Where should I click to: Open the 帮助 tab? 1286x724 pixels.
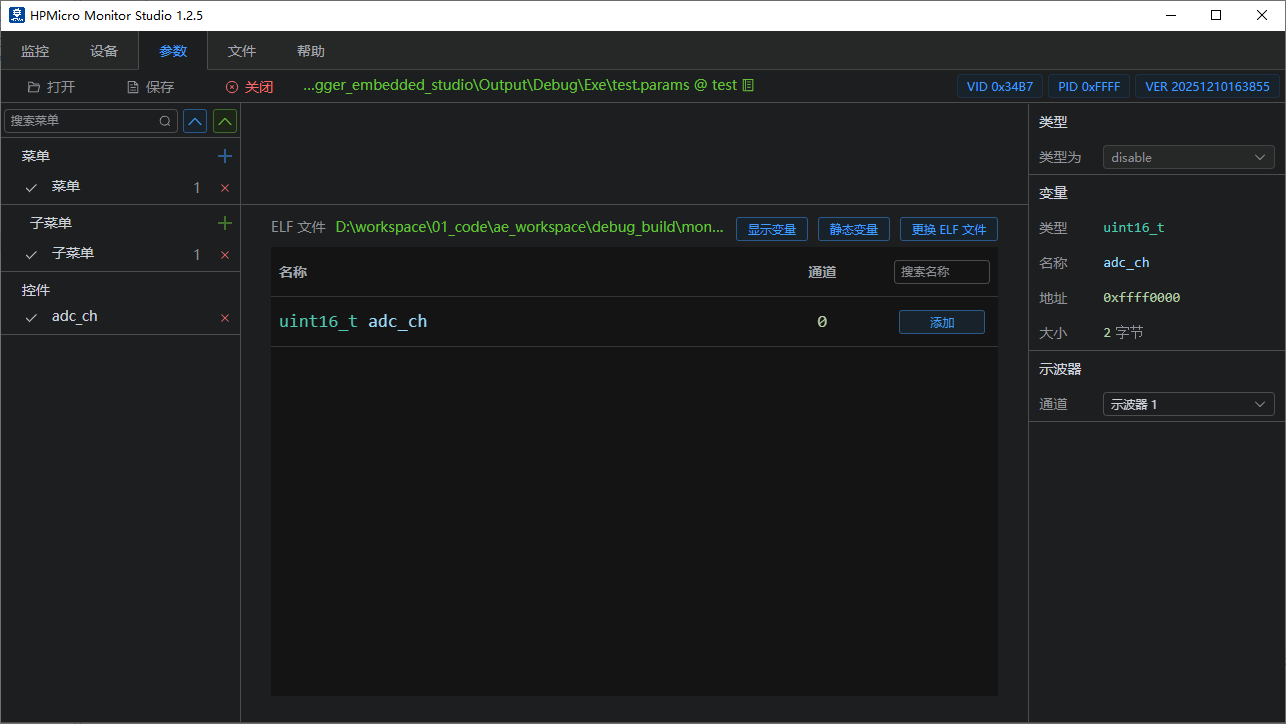point(311,51)
